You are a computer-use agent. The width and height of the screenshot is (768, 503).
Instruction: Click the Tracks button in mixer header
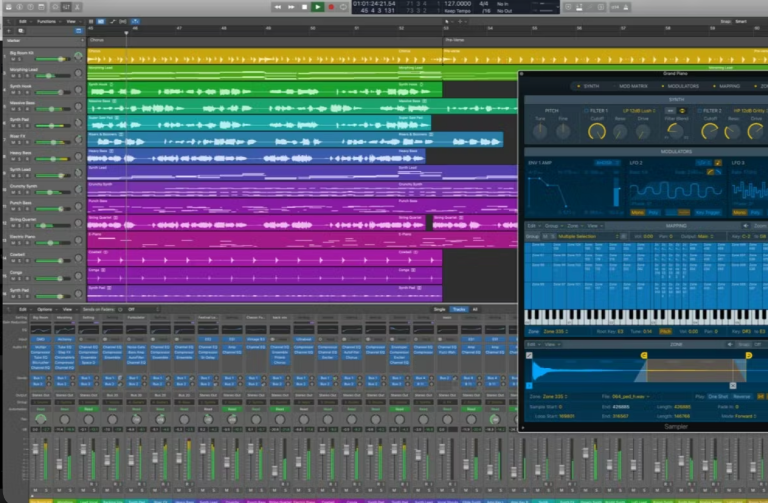coord(458,310)
